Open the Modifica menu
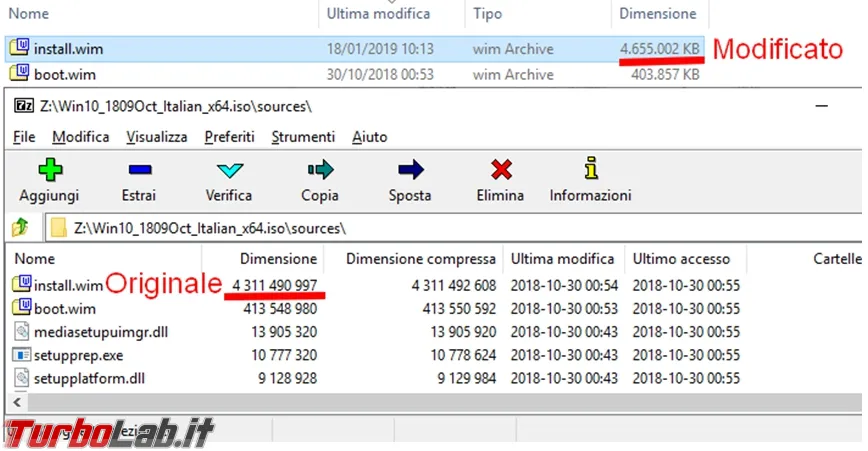The image size is (868, 451). 81,137
